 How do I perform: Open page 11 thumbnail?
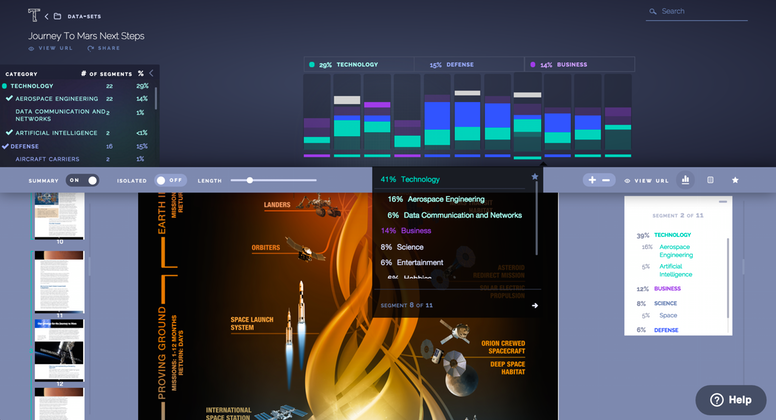click(59, 281)
